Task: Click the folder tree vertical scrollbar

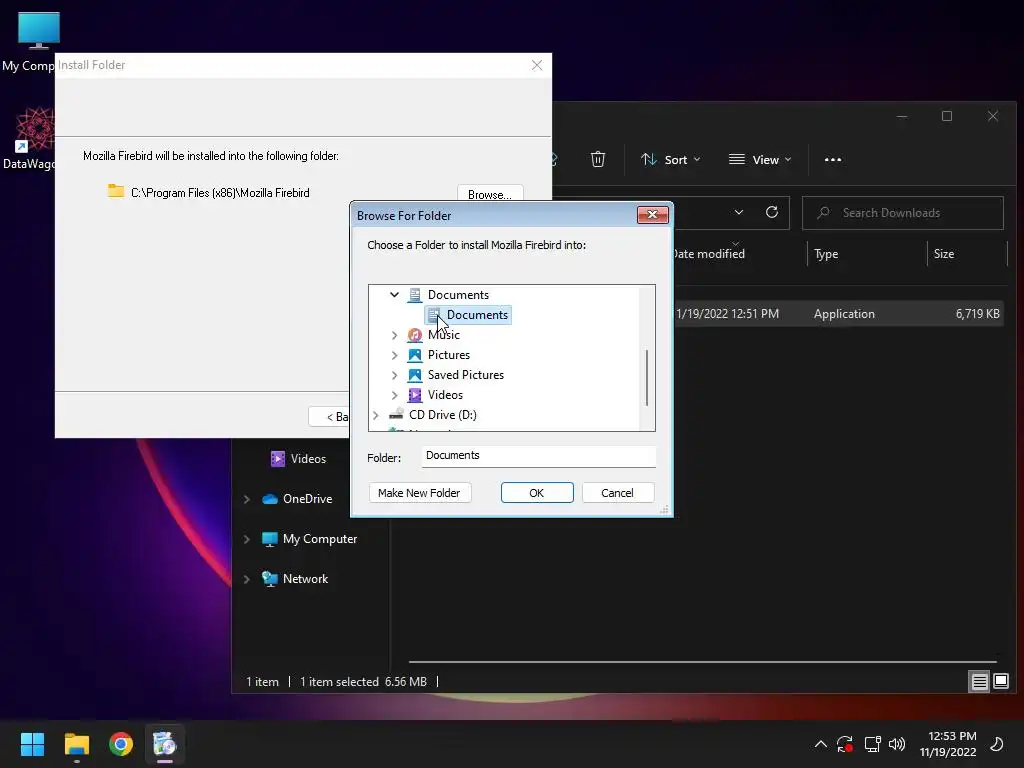Action: [x=647, y=377]
